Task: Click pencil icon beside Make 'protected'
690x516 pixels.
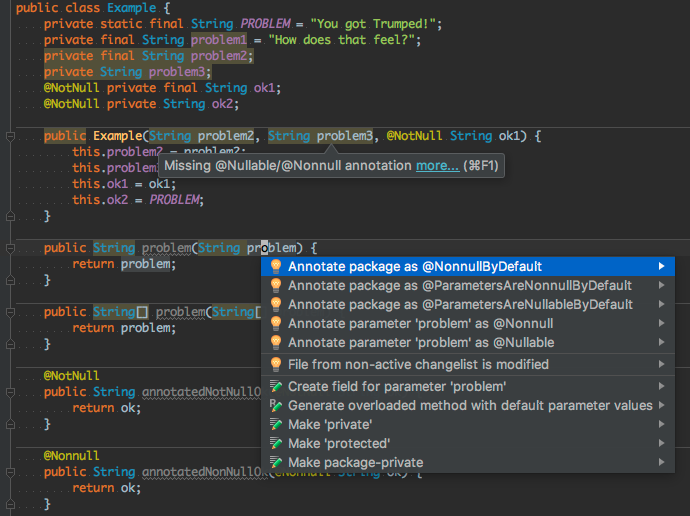Action: [x=276, y=443]
